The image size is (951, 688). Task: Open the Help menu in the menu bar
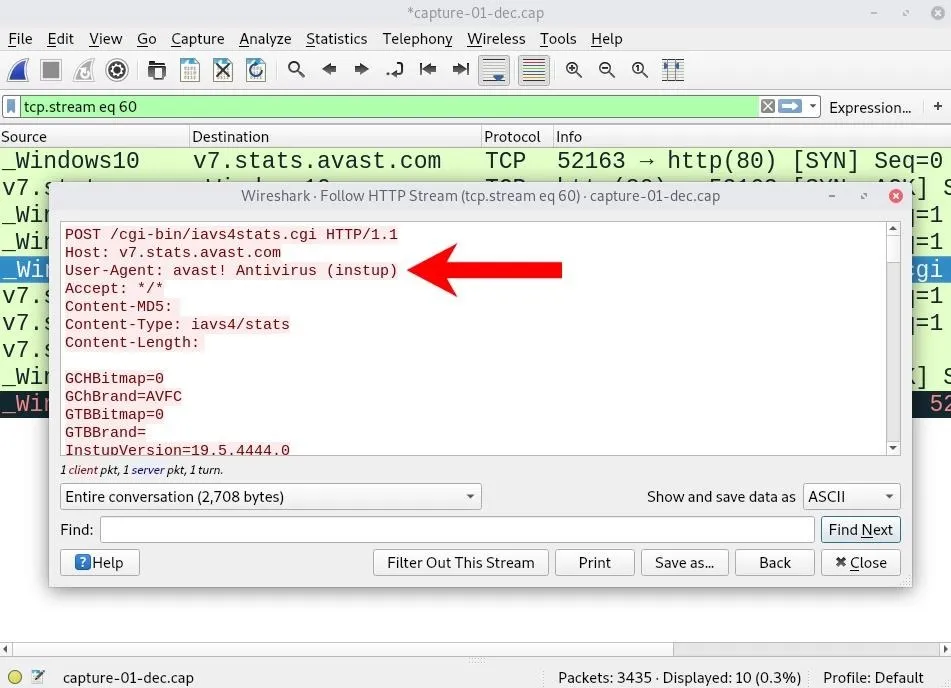point(607,39)
